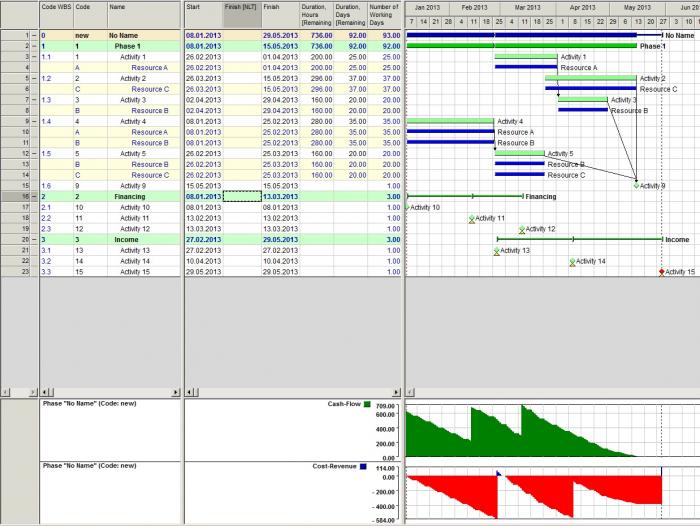
Task: Select the 'Activity 12' name cell
Action: coord(144,229)
